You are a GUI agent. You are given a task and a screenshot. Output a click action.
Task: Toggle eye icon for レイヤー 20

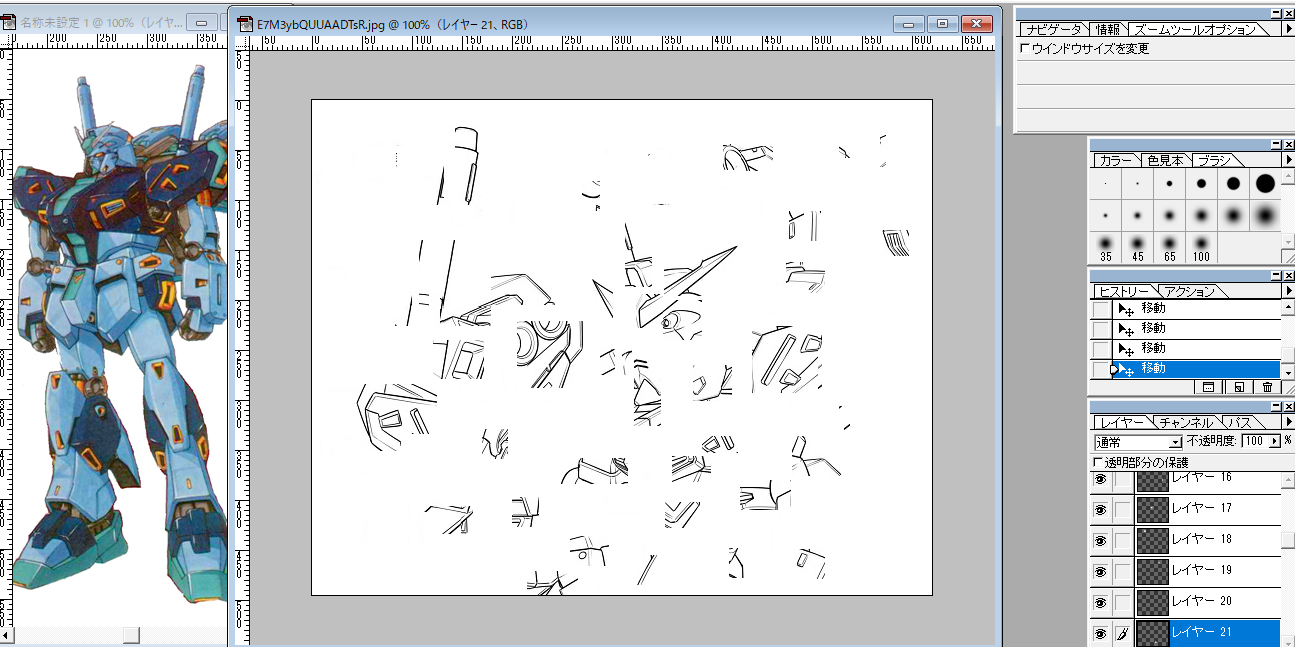[x=1101, y=602]
